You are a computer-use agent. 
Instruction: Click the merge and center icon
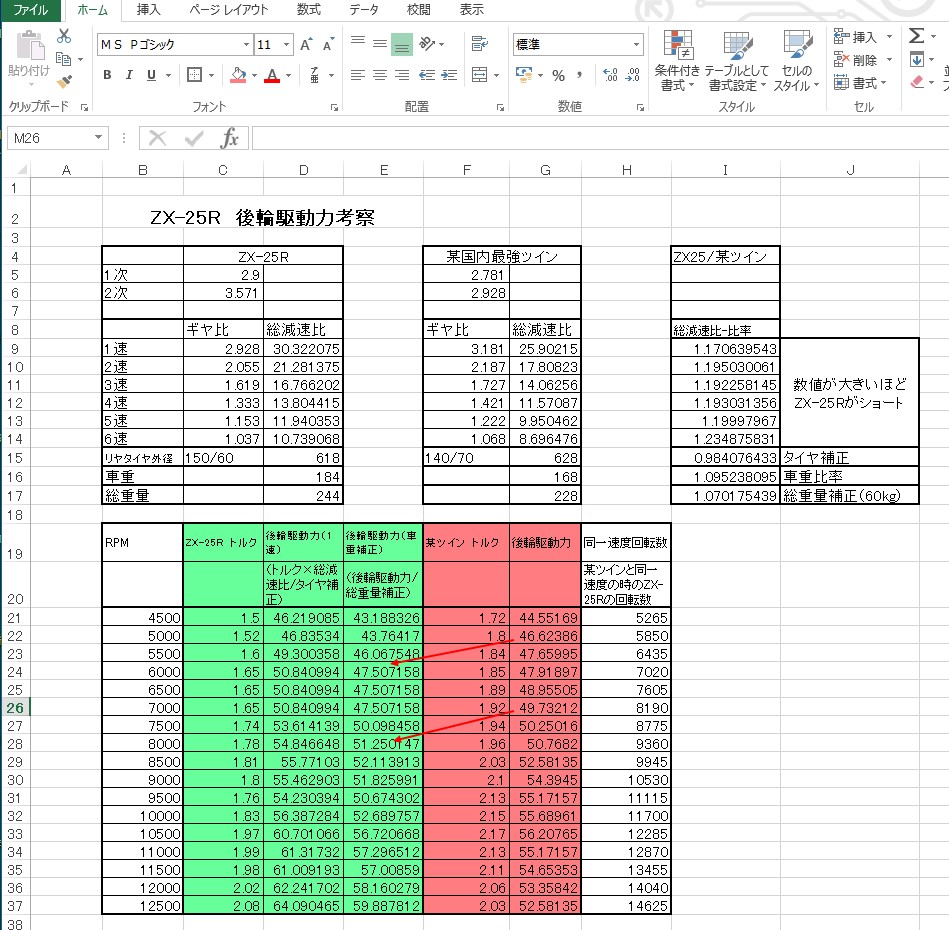click(479, 75)
